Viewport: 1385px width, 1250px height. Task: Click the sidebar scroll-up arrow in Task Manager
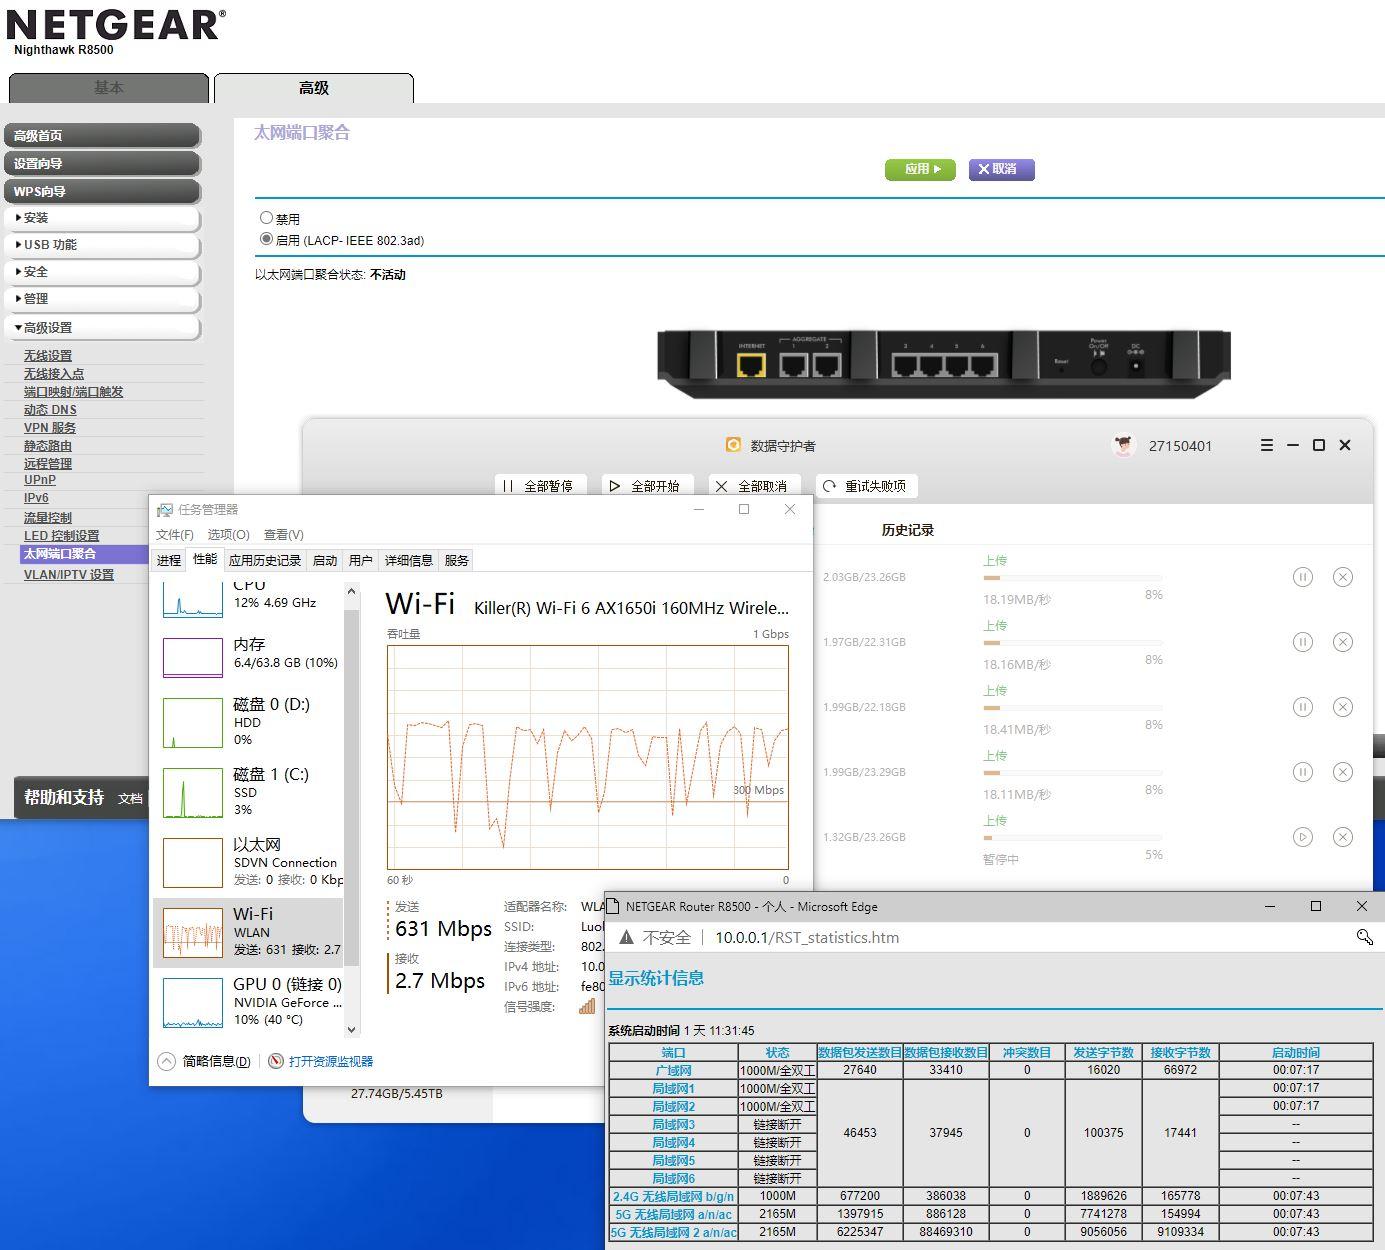(x=351, y=592)
